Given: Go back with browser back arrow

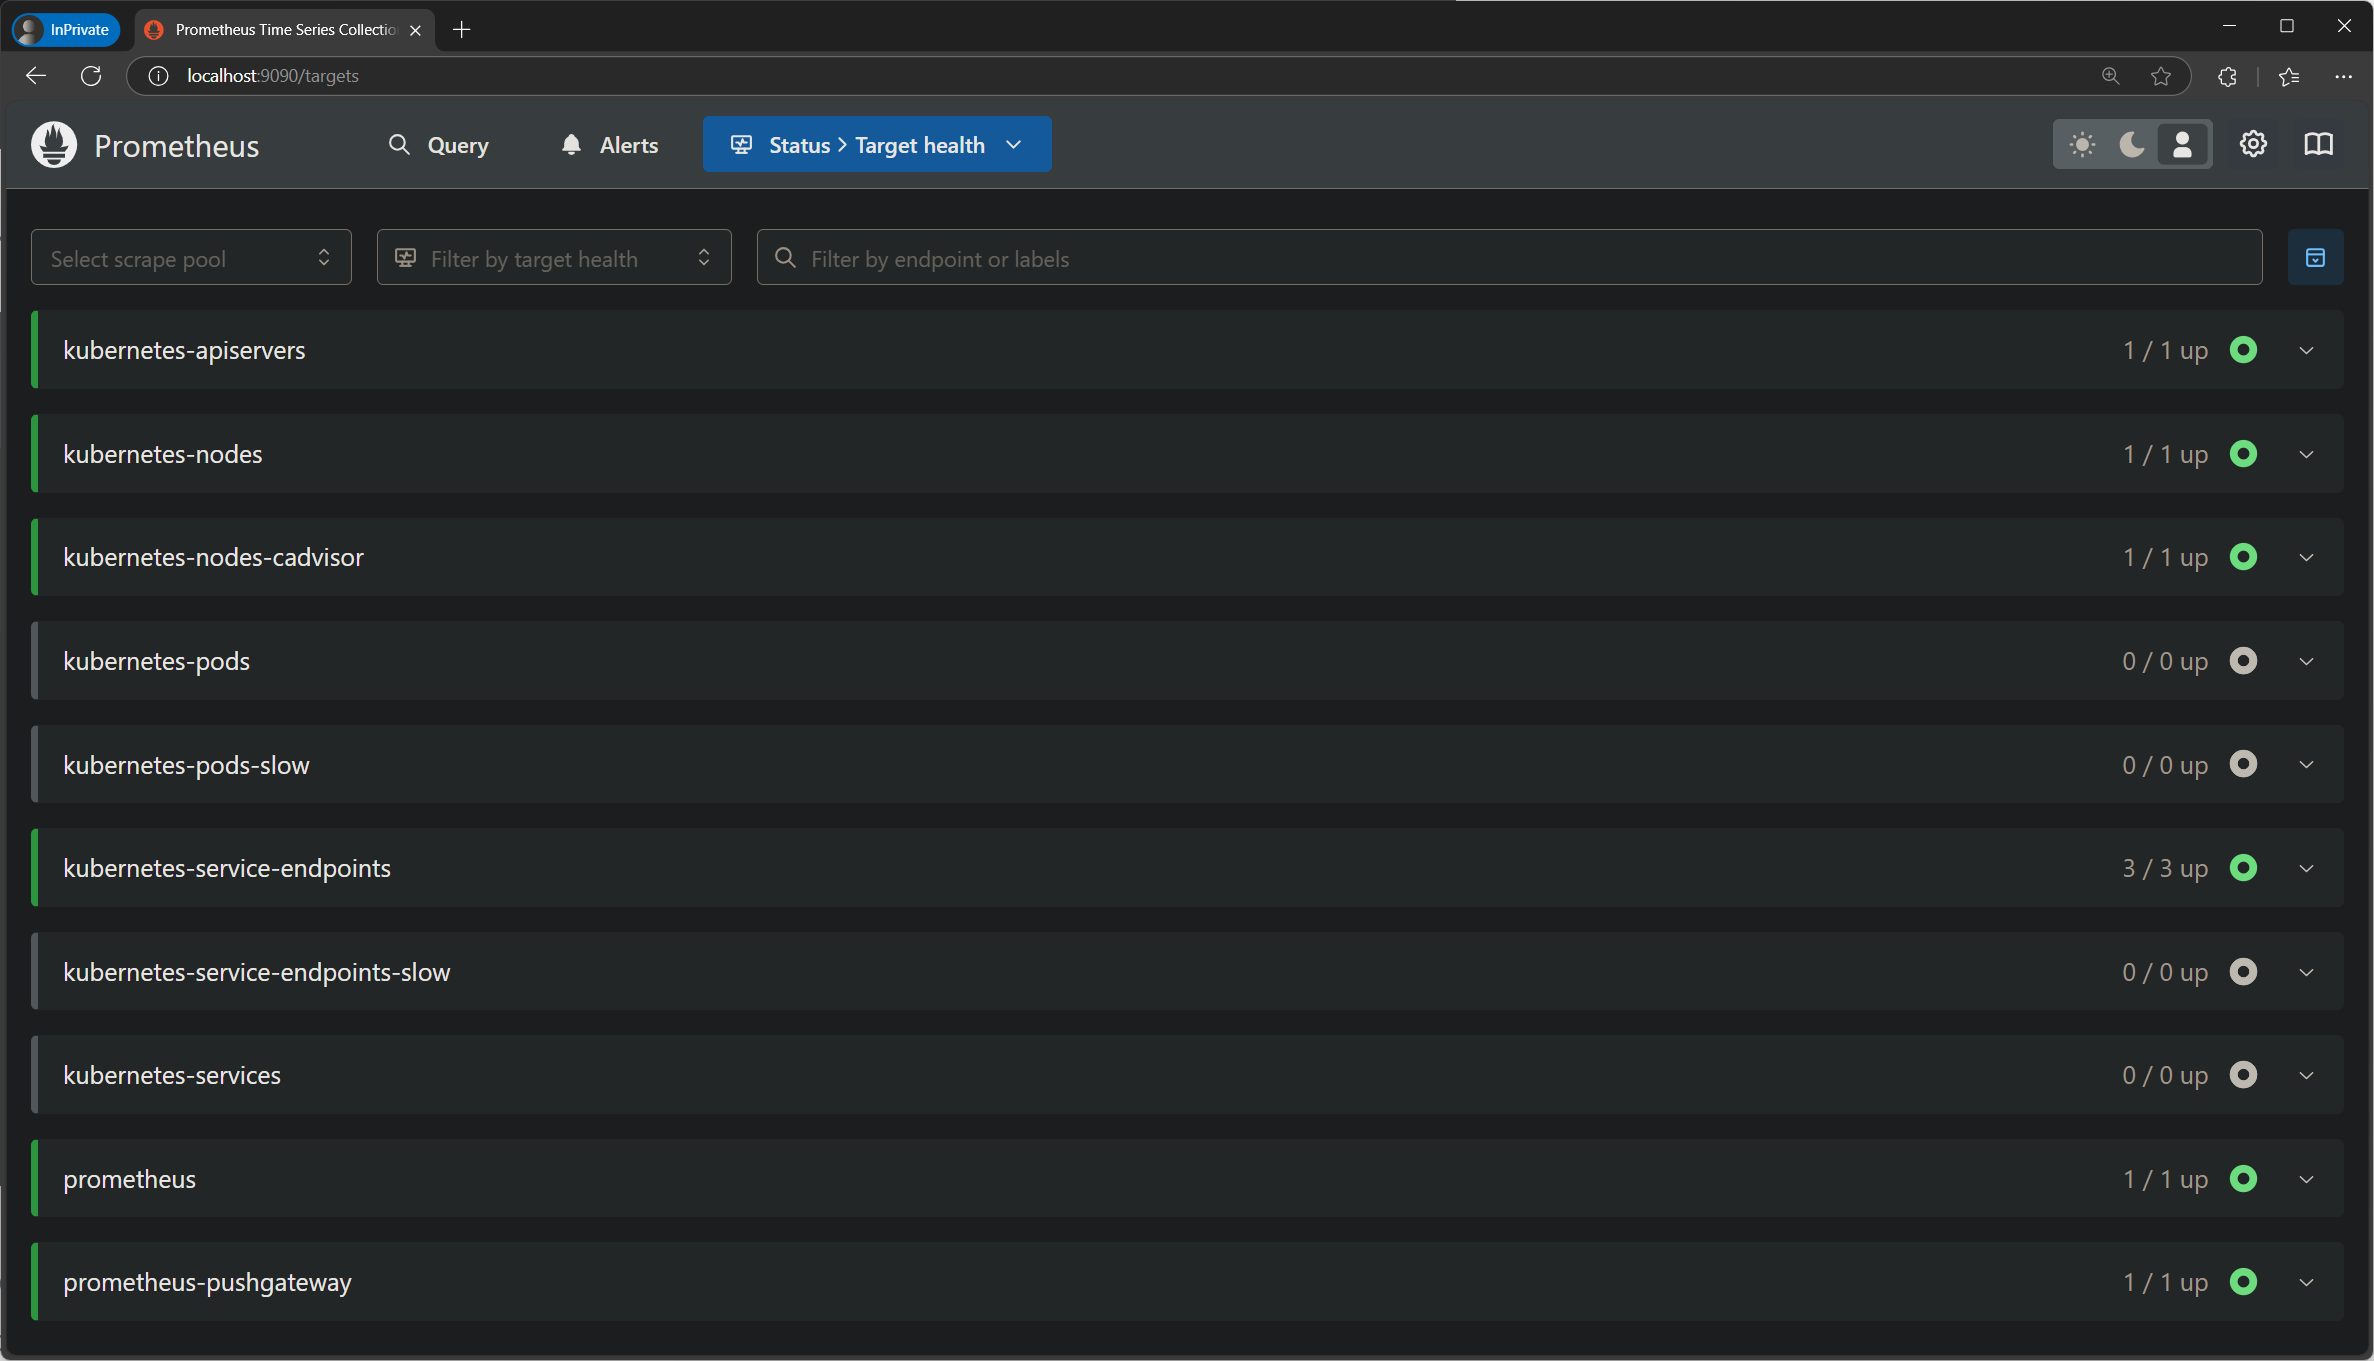Looking at the screenshot, I should 36,76.
